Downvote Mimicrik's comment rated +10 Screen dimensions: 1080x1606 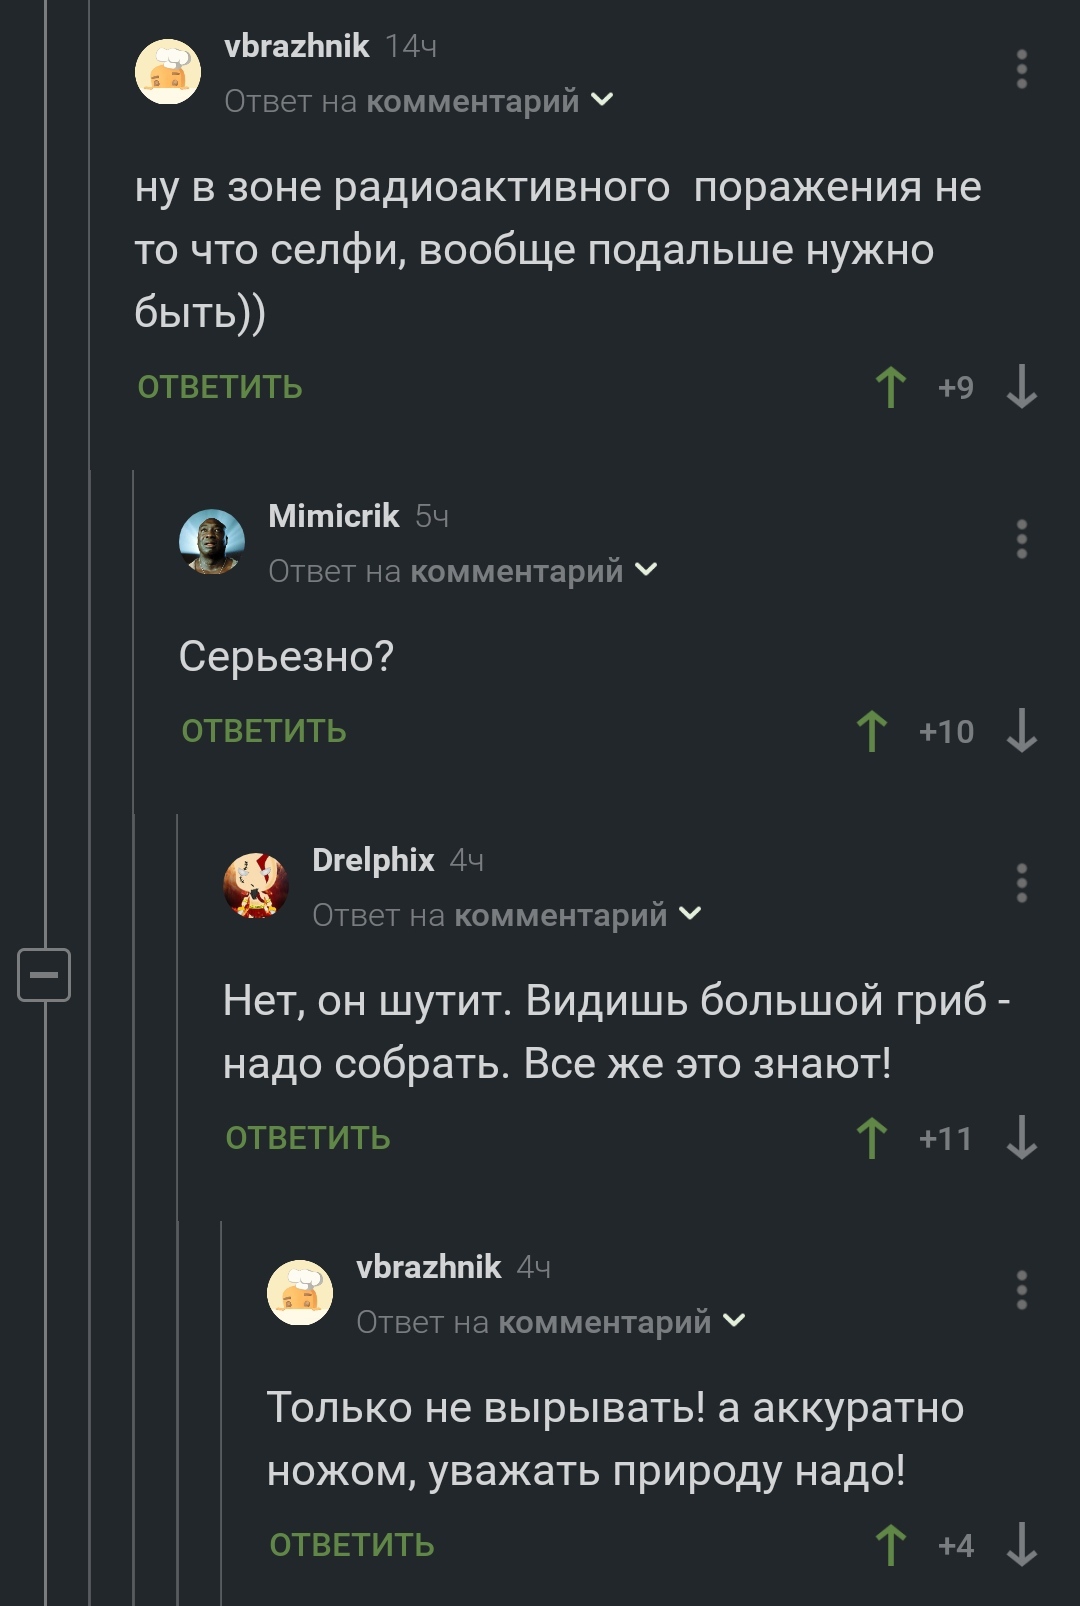pyautogui.click(x=1021, y=731)
